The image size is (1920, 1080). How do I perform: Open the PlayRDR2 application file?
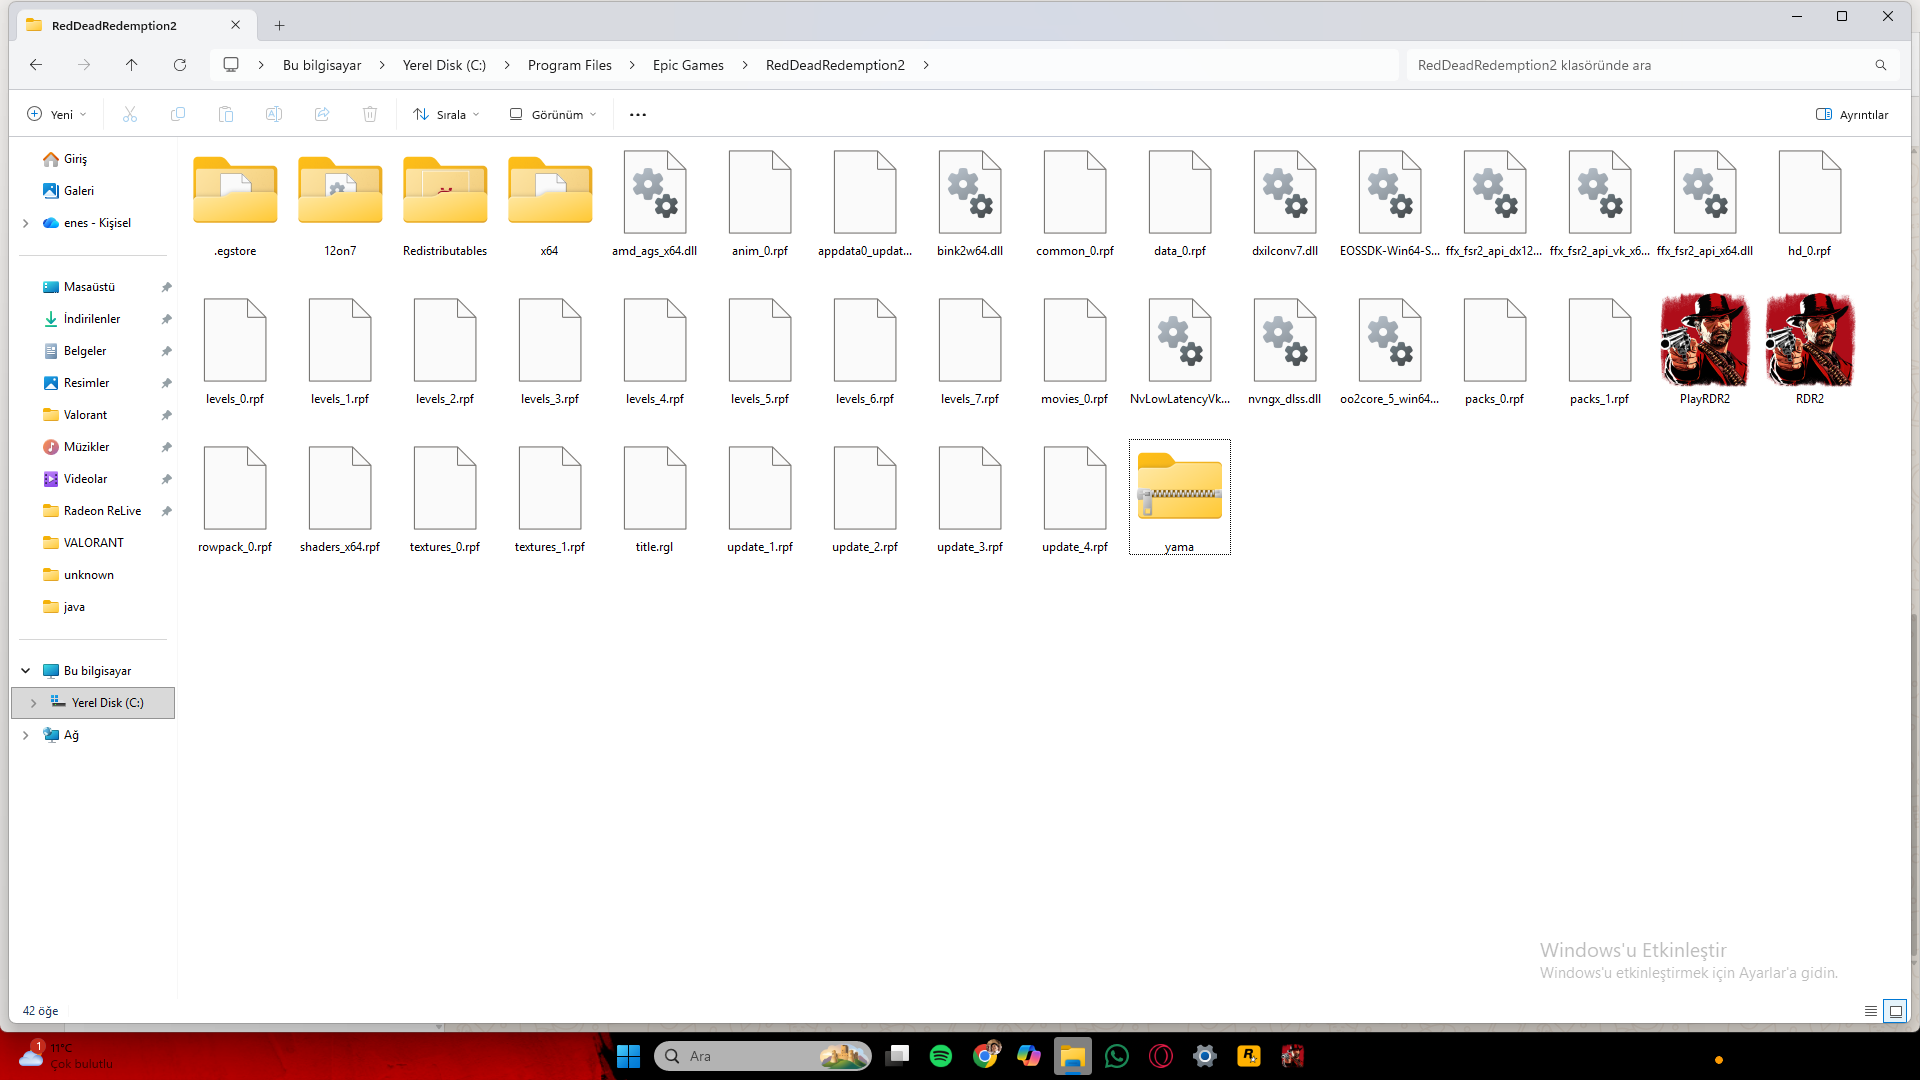pos(1704,342)
